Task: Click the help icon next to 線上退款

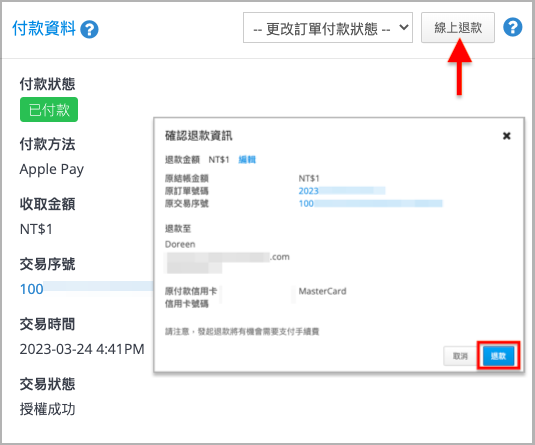Action: pyautogui.click(x=512, y=27)
